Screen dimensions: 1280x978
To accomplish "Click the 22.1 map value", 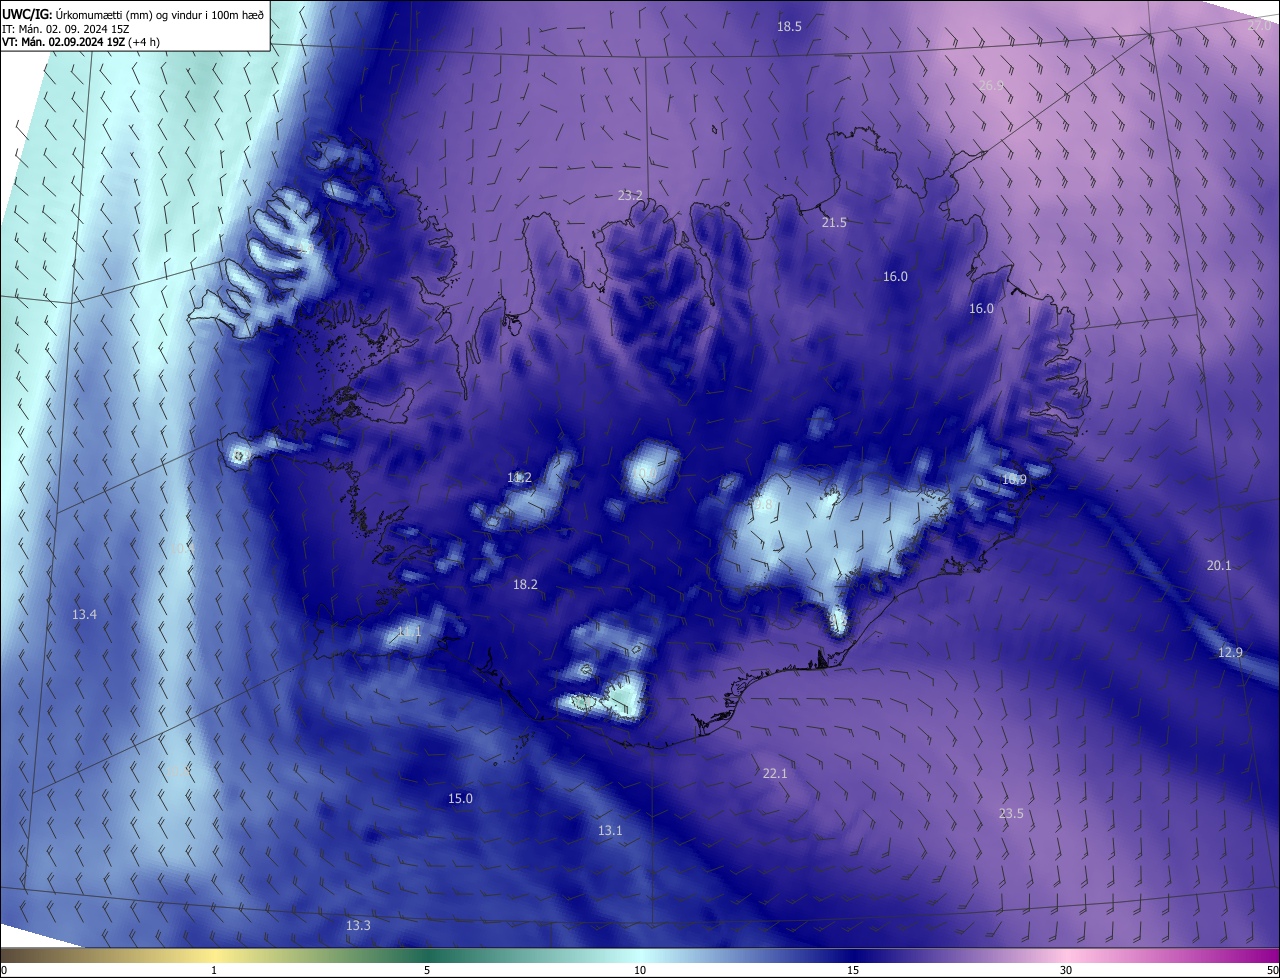I will [775, 773].
